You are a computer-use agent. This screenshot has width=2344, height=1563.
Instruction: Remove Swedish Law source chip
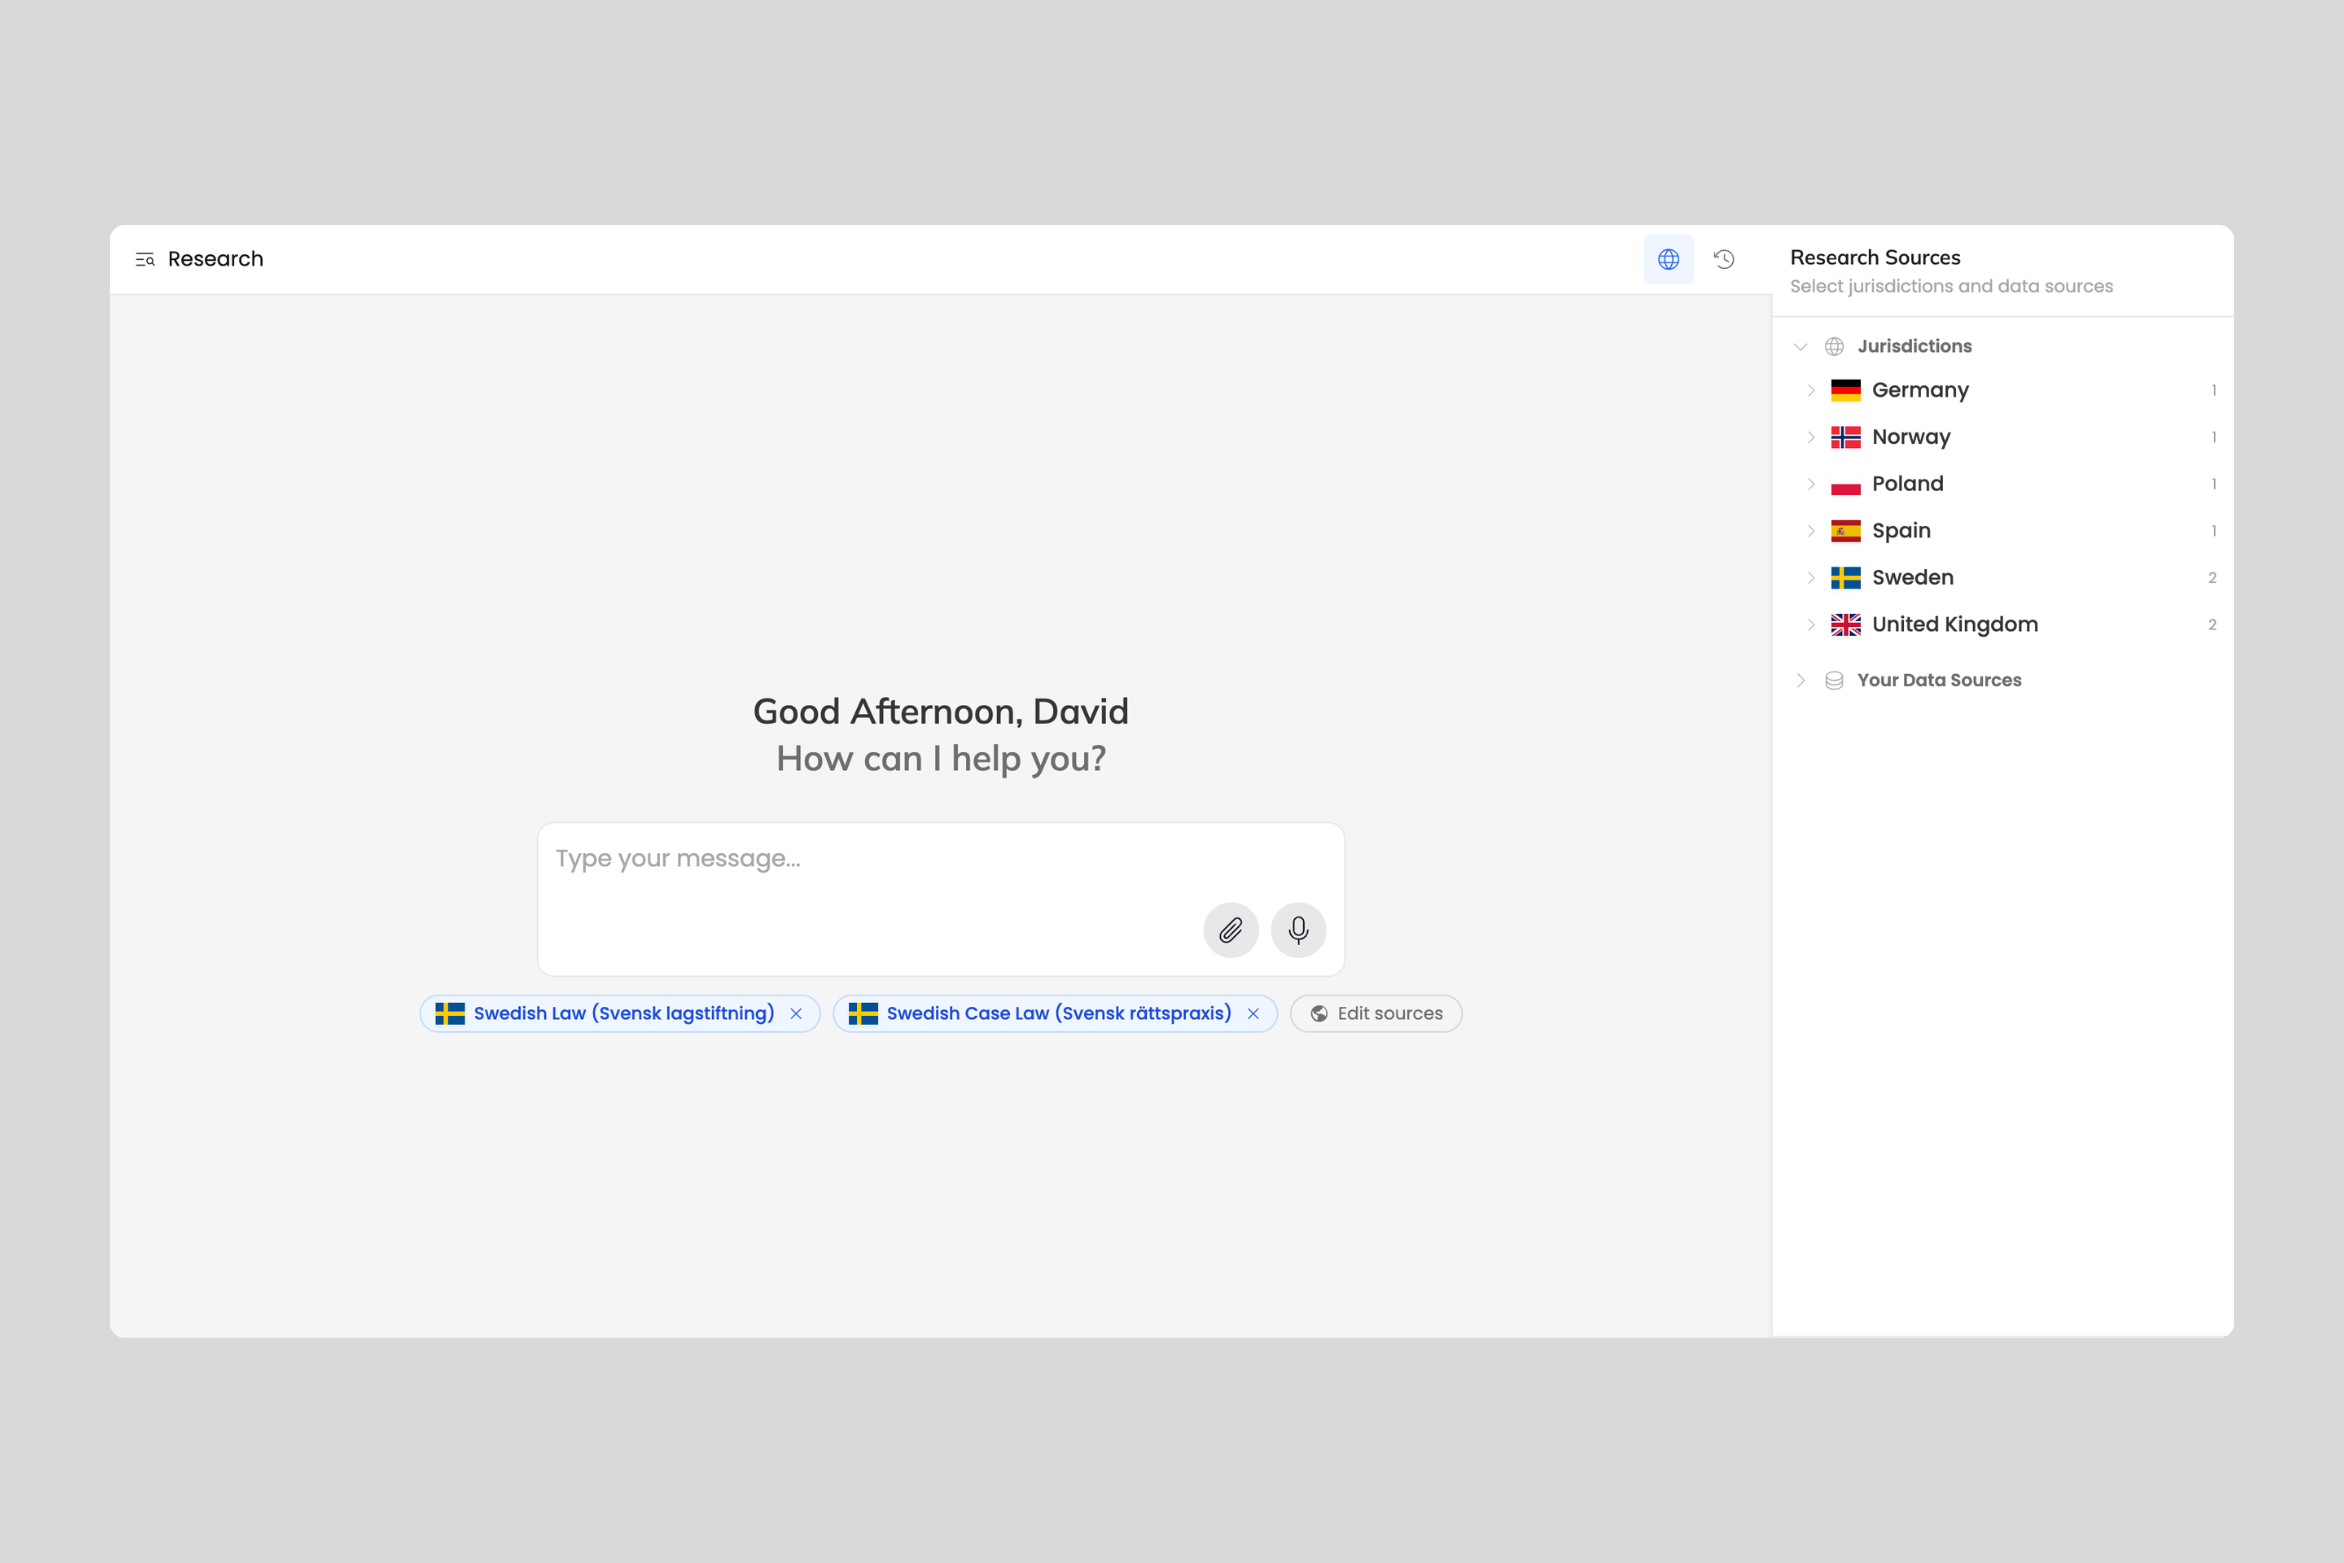click(x=796, y=1014)
